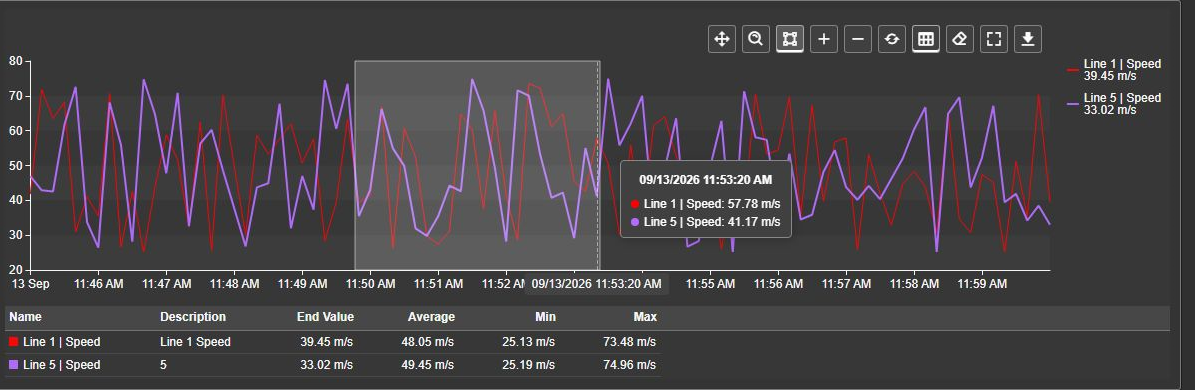Sort table by Max column header
The height and width of the screenshot is (390, 1195).
coord(645,317)
